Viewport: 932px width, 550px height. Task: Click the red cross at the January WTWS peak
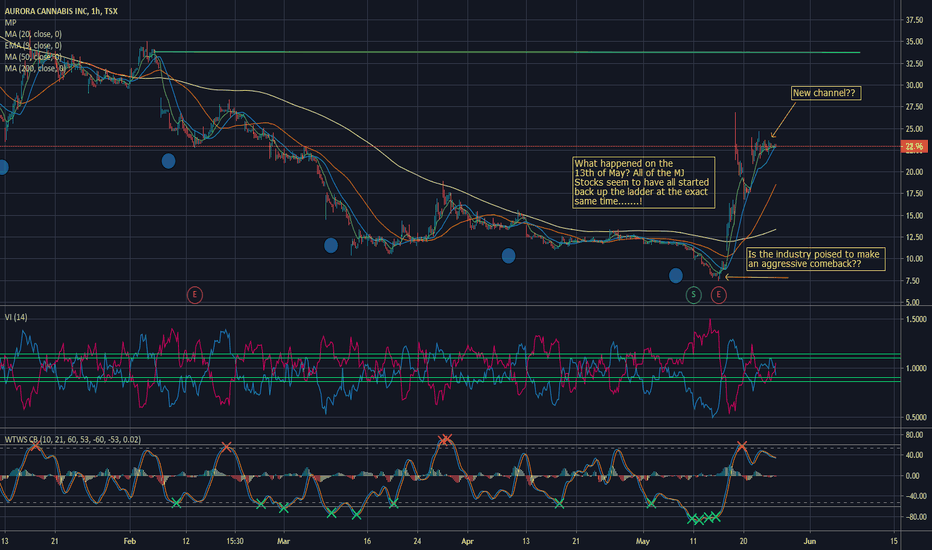(36, 445)
